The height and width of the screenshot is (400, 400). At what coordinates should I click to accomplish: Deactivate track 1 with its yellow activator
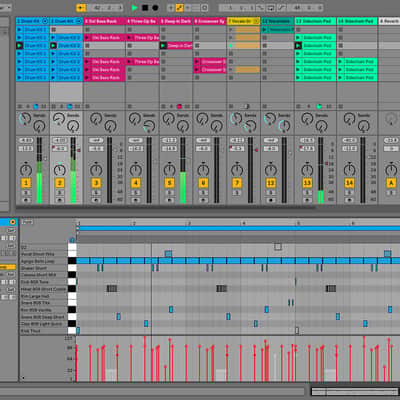26,183
